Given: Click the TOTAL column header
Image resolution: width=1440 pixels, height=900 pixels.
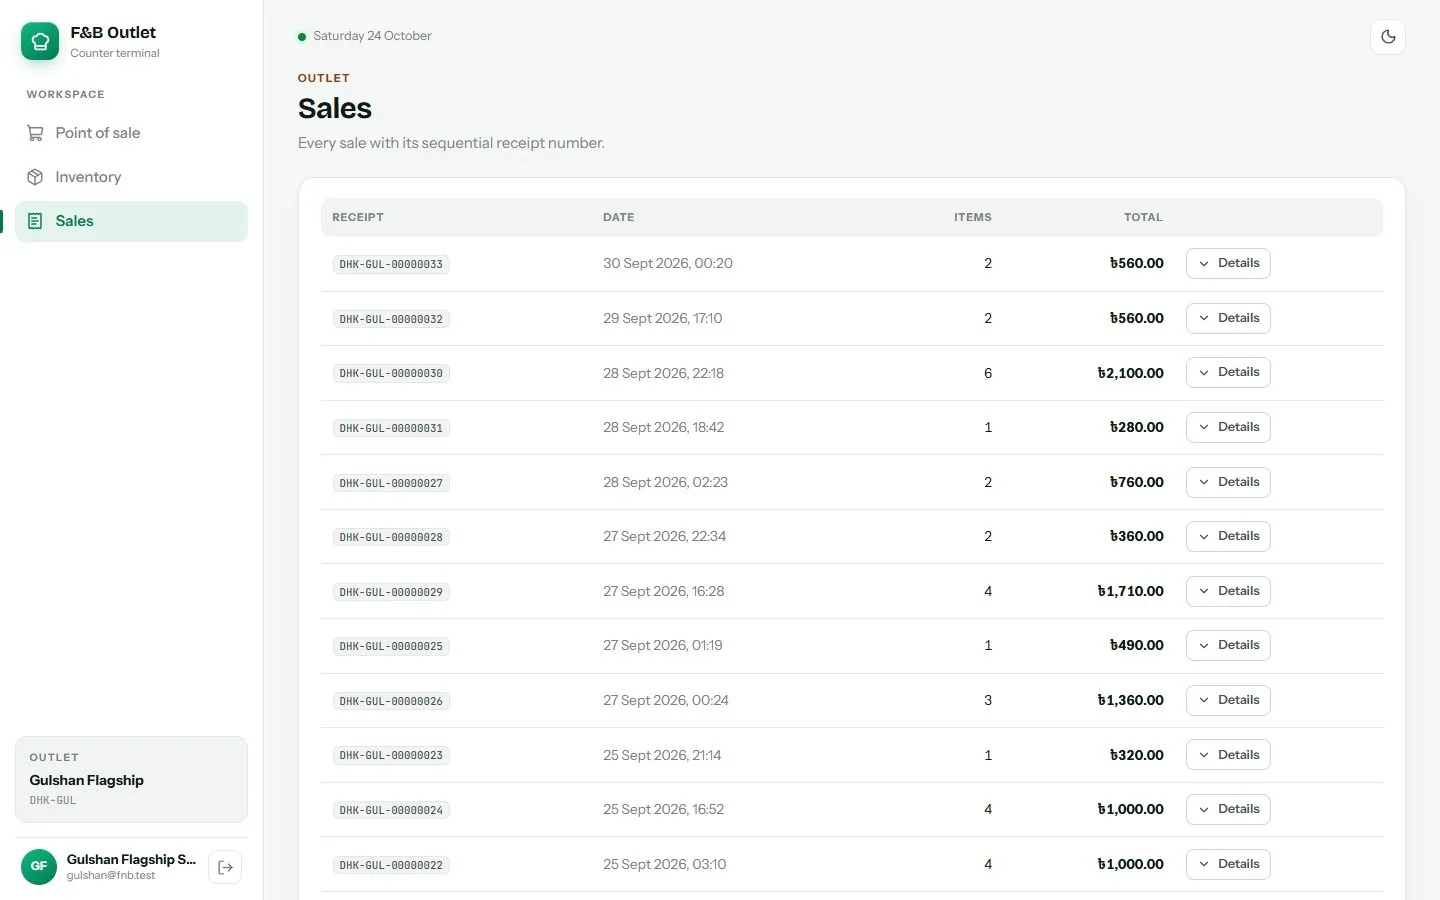Looking at the screenshot, I should (1143, 217).
